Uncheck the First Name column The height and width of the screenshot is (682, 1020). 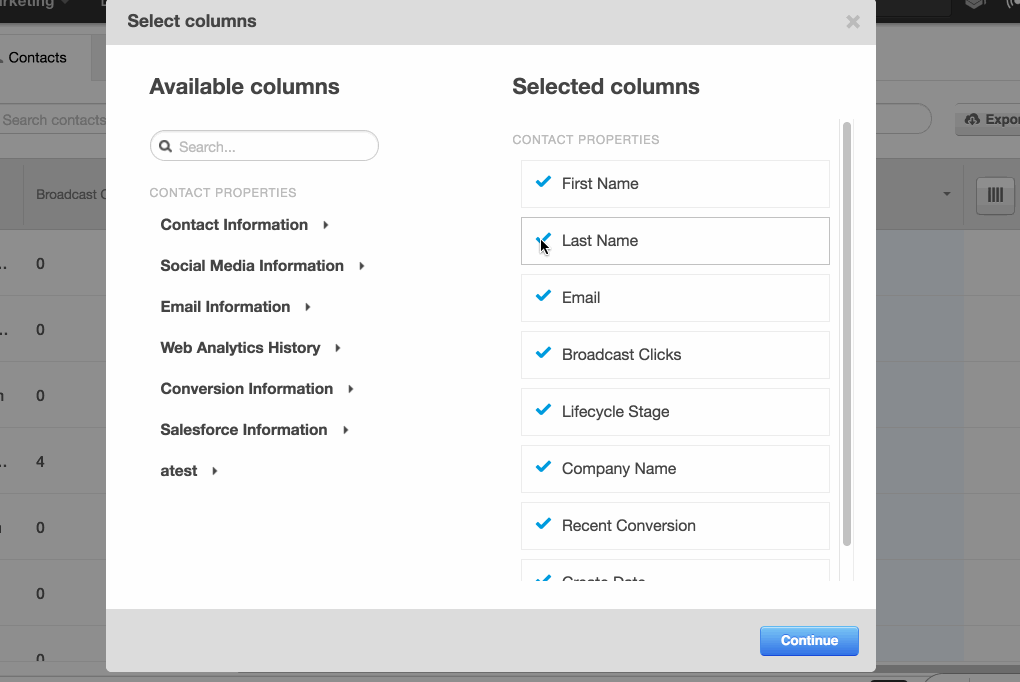[x=543, y=182]
